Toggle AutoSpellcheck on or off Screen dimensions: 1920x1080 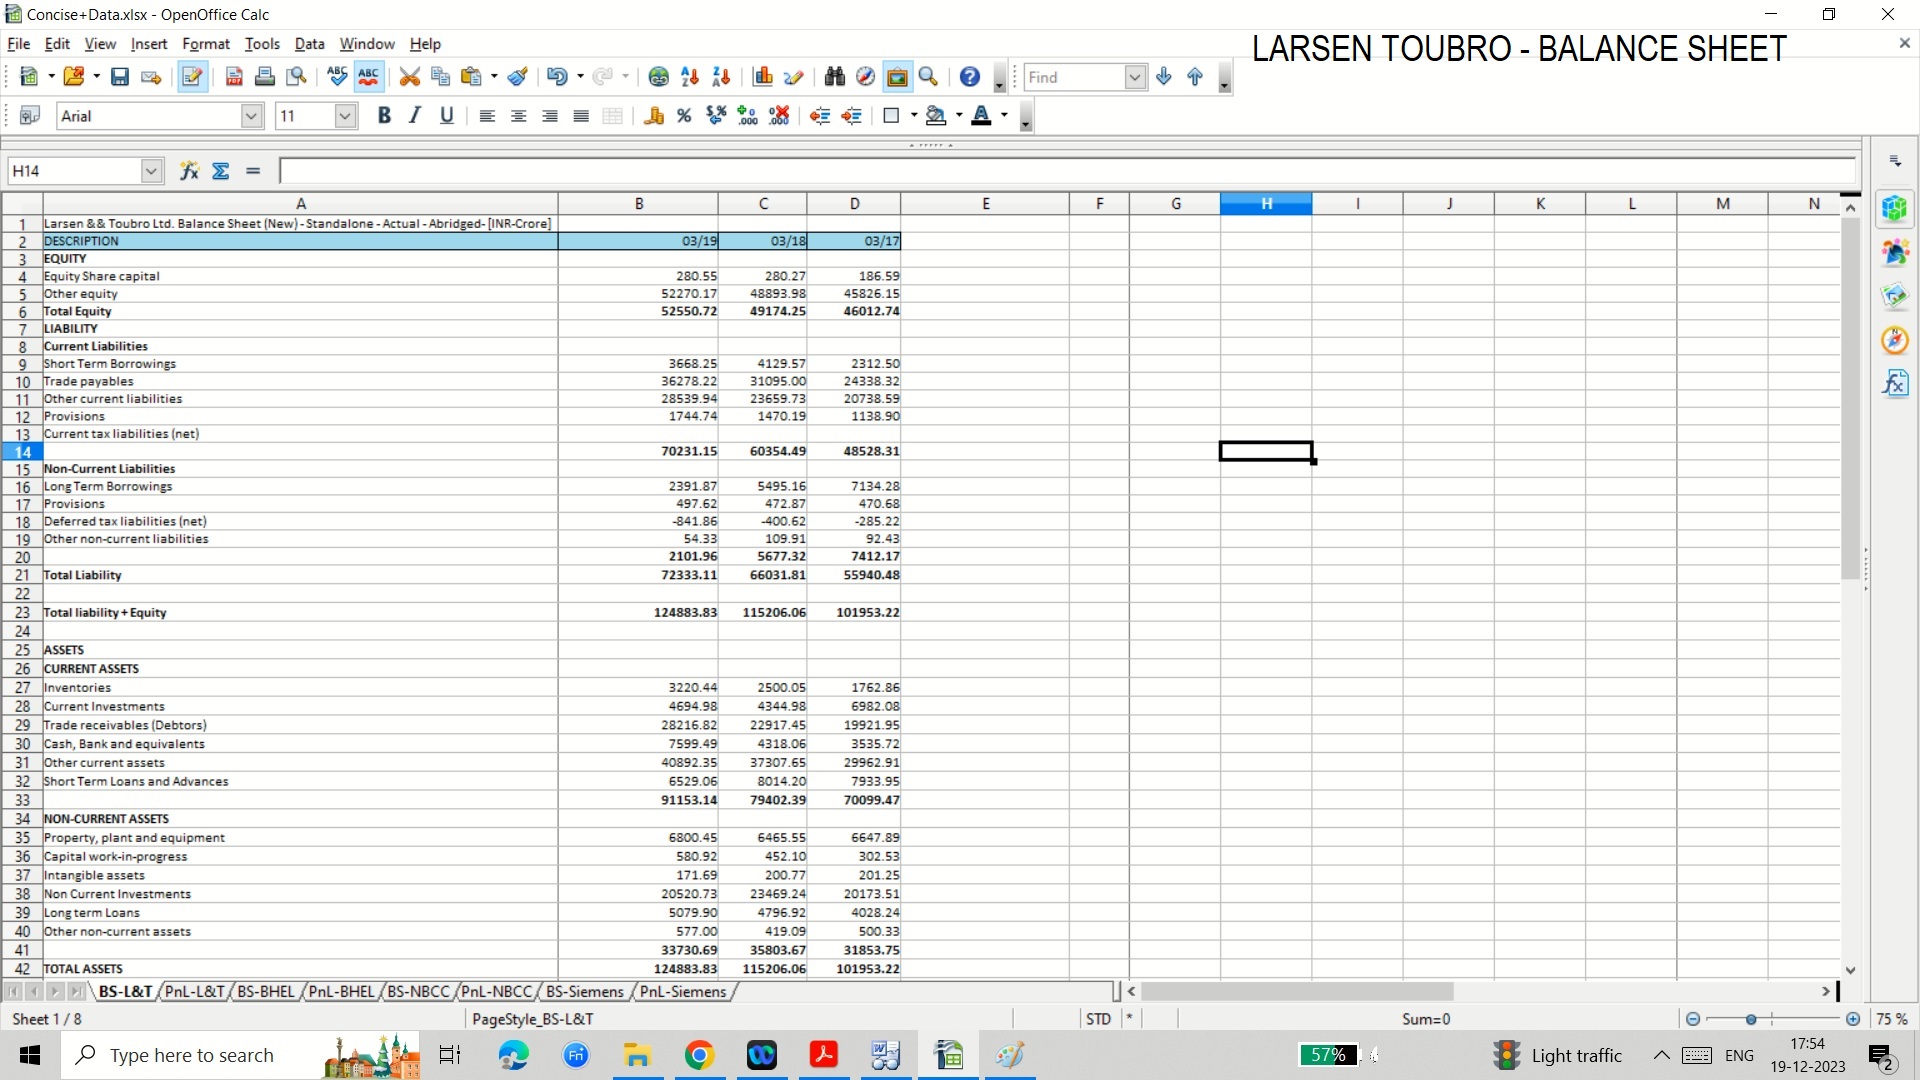369,77
